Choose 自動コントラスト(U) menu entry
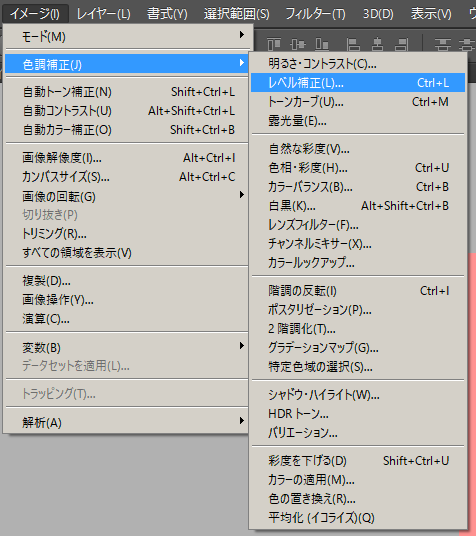The width and height of the screenshot is (476, 536). (x=127, y=111)
